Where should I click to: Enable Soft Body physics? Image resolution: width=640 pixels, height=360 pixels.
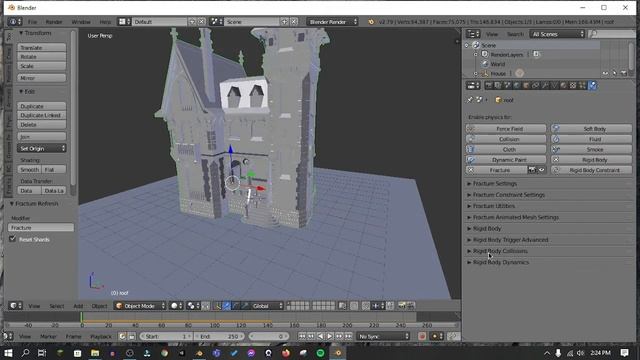pos(591,129)
